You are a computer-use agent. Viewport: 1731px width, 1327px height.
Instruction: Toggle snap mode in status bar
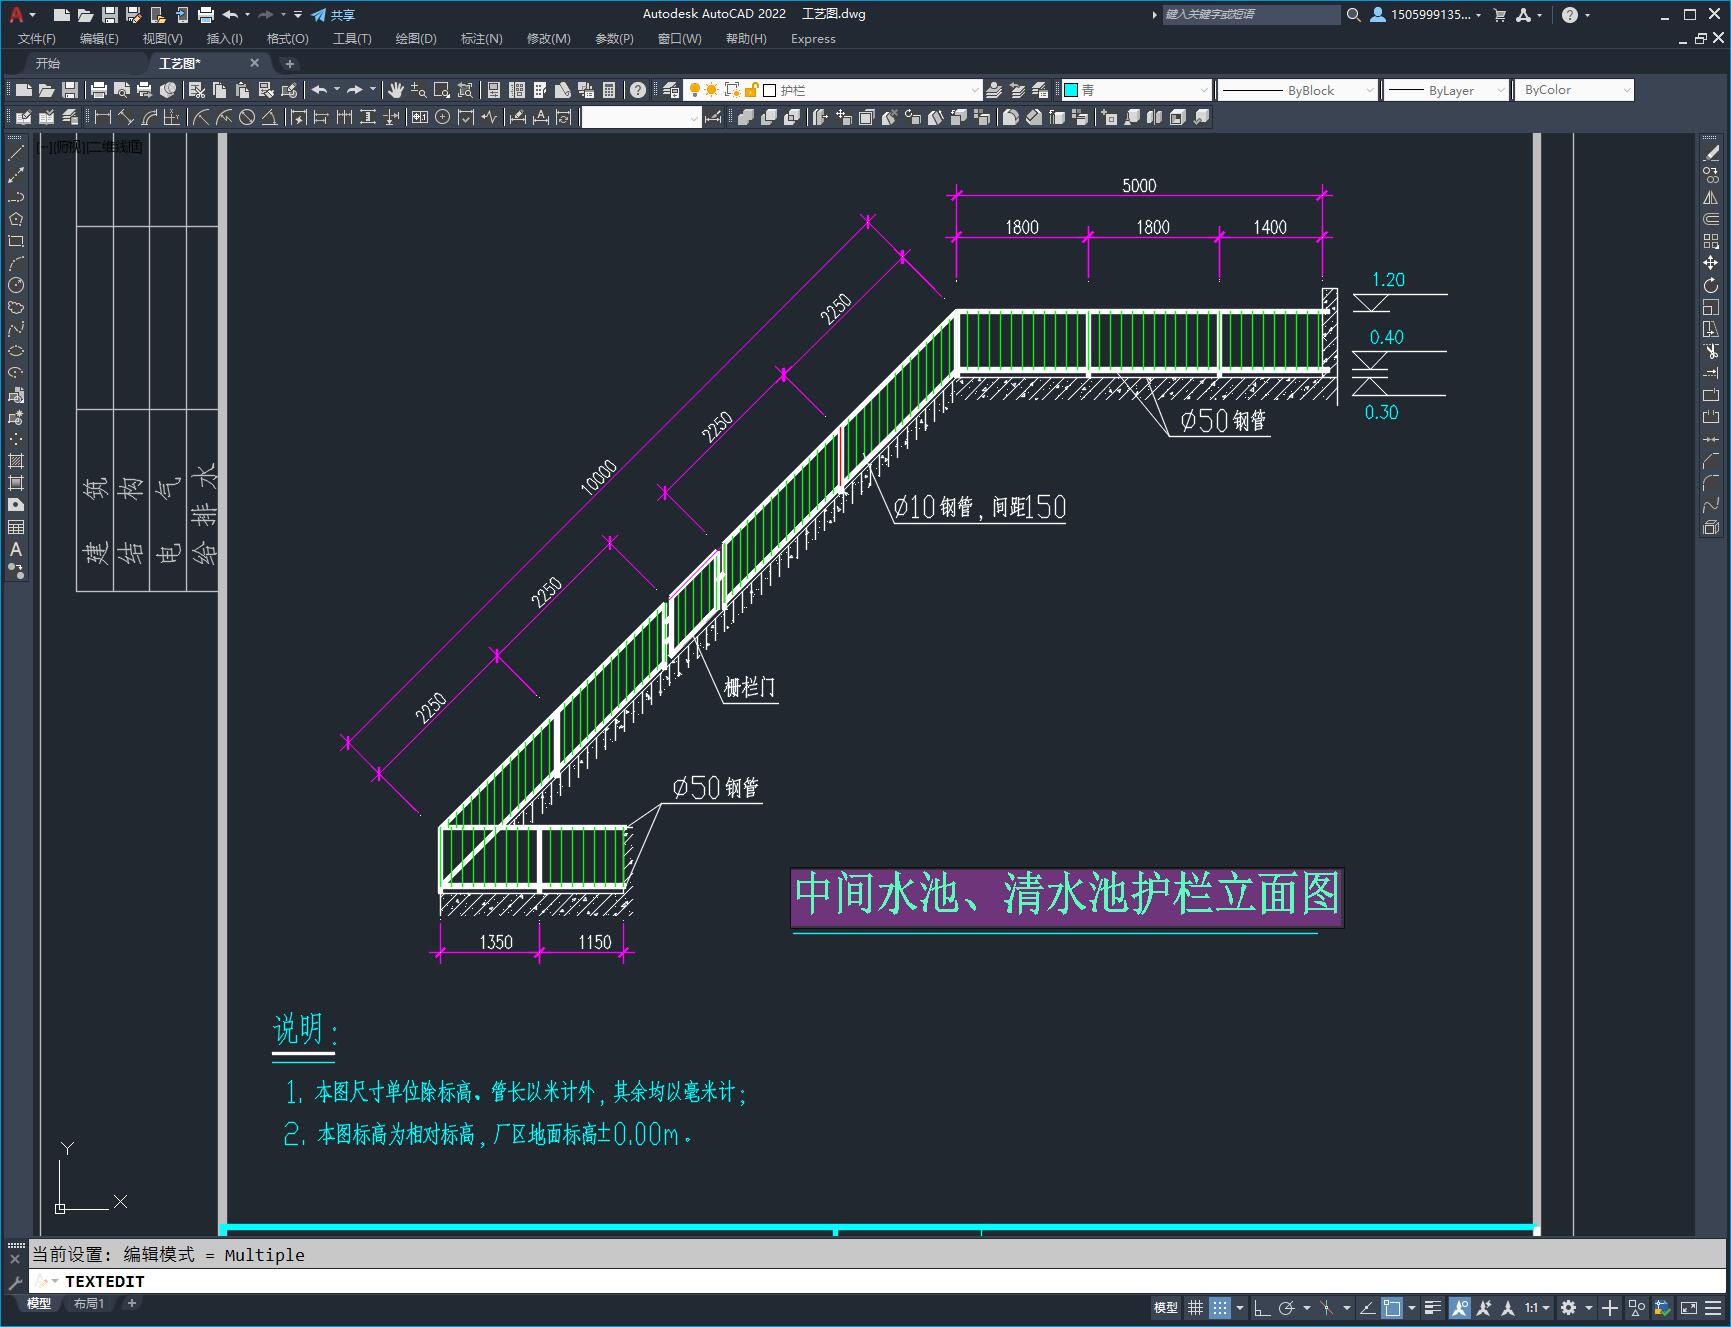[1220, 1307]
